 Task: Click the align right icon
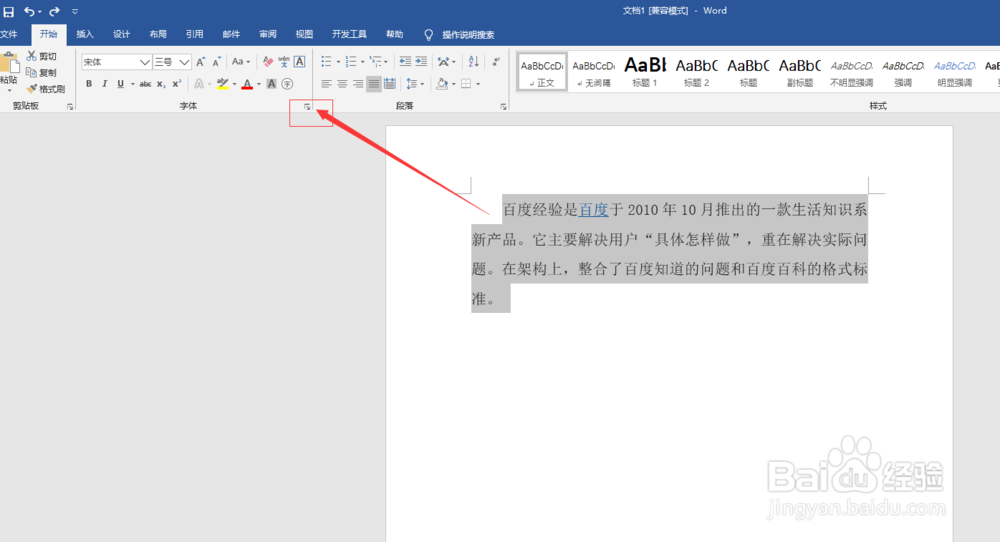[358, 84]
